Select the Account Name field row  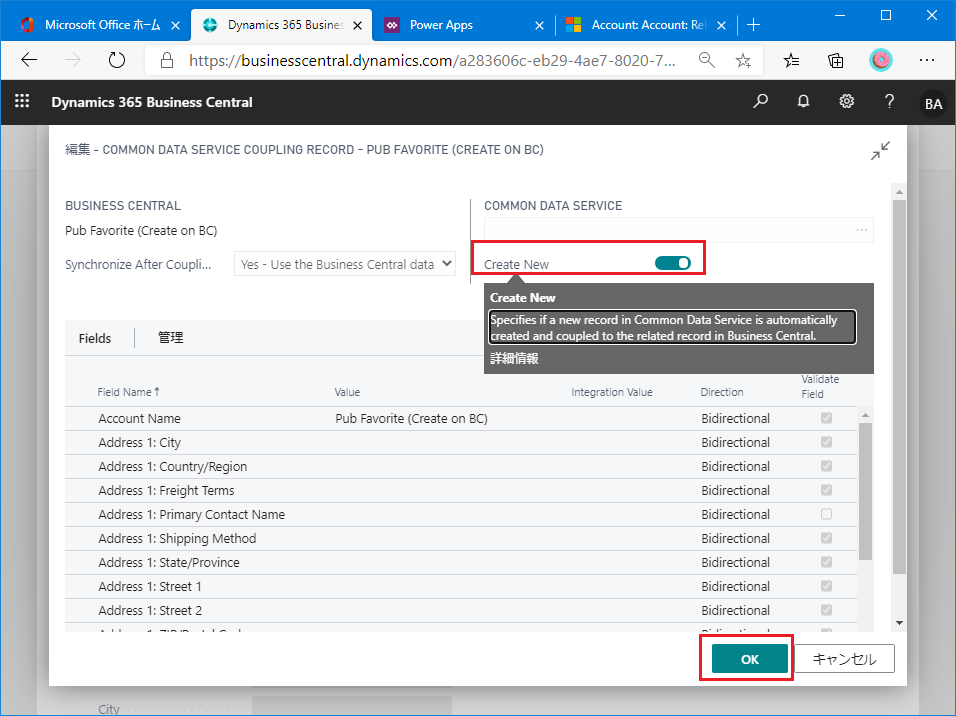[x=461, y=418]
